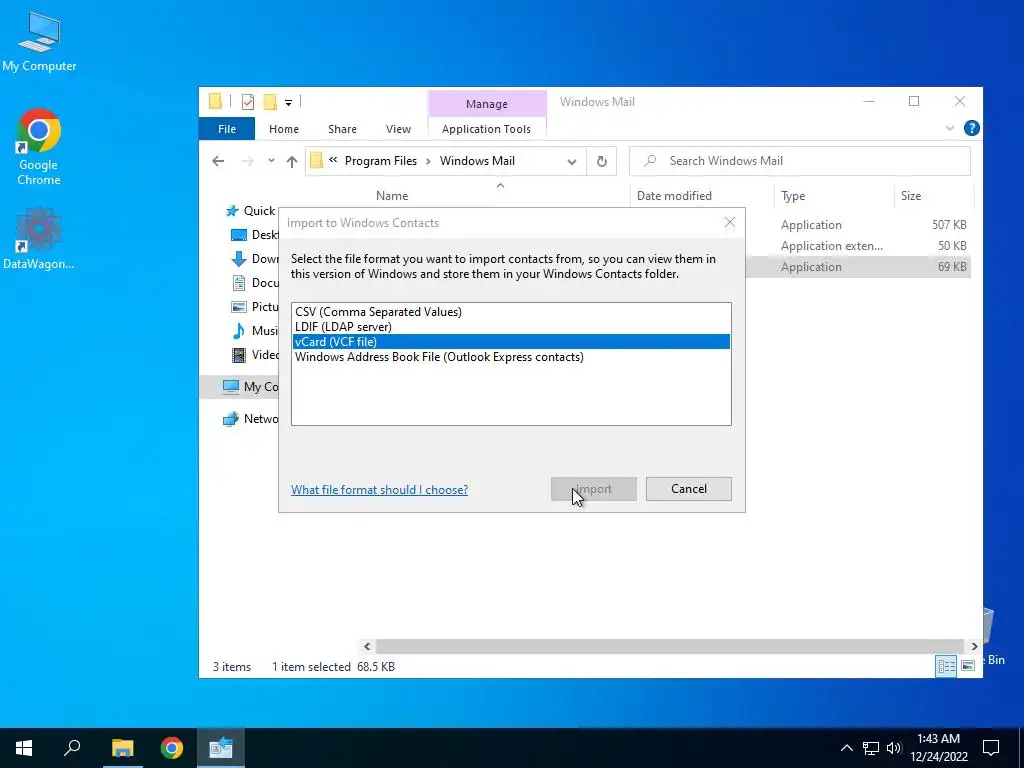This screenshot has height=768, width=1024.
Task: Click the Properties quick access icon
Action: tap(248, 102)
